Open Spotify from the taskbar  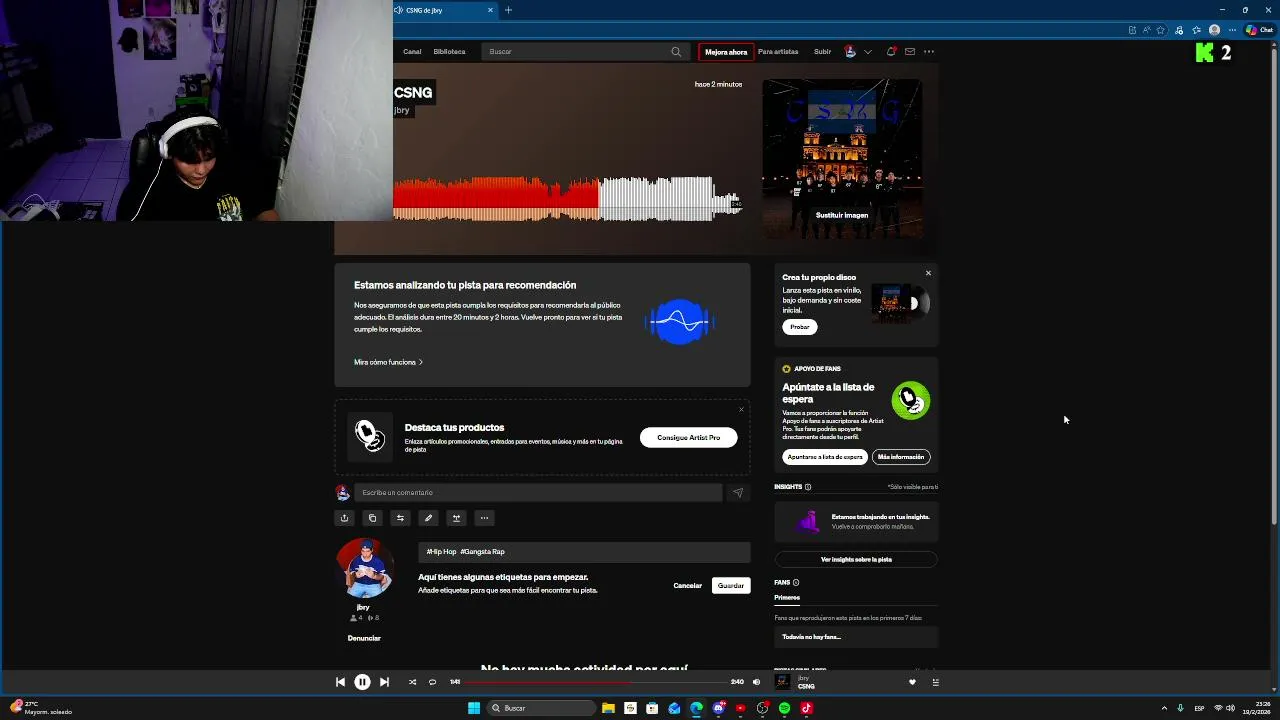click(784, 708)
